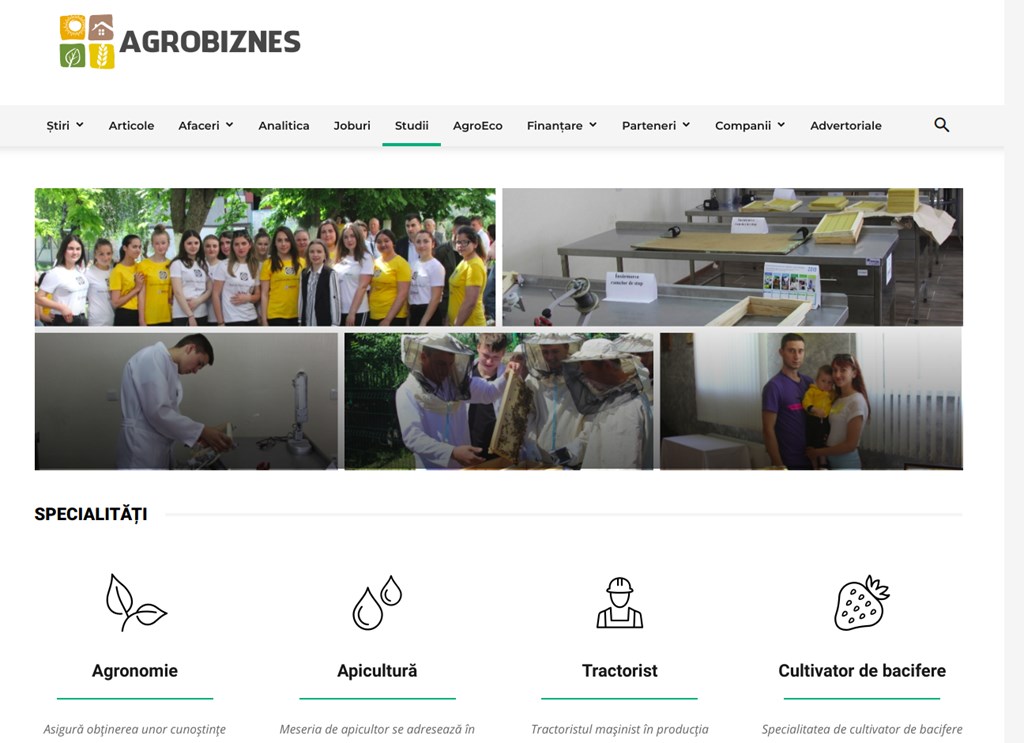This screenshot has height=743, width=1024.
Task: Click the Advertoriale link
Action: (846, 125)
